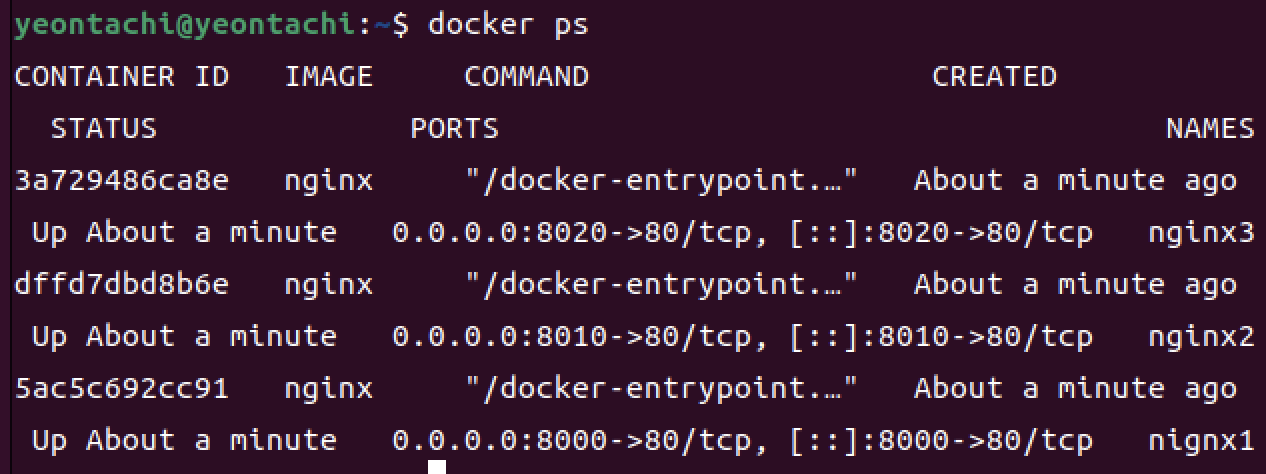Click the container ID dffd7dbd8b6e
The width and height of the screenshot is (1266, 474).
click(121, 285)
